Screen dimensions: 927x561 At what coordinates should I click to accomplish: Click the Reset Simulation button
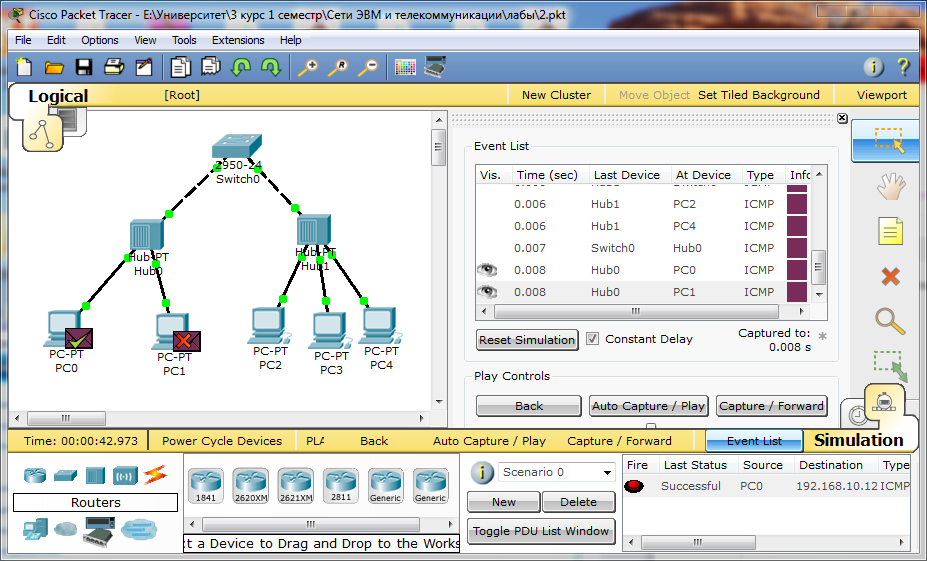(x=527, y=340)
